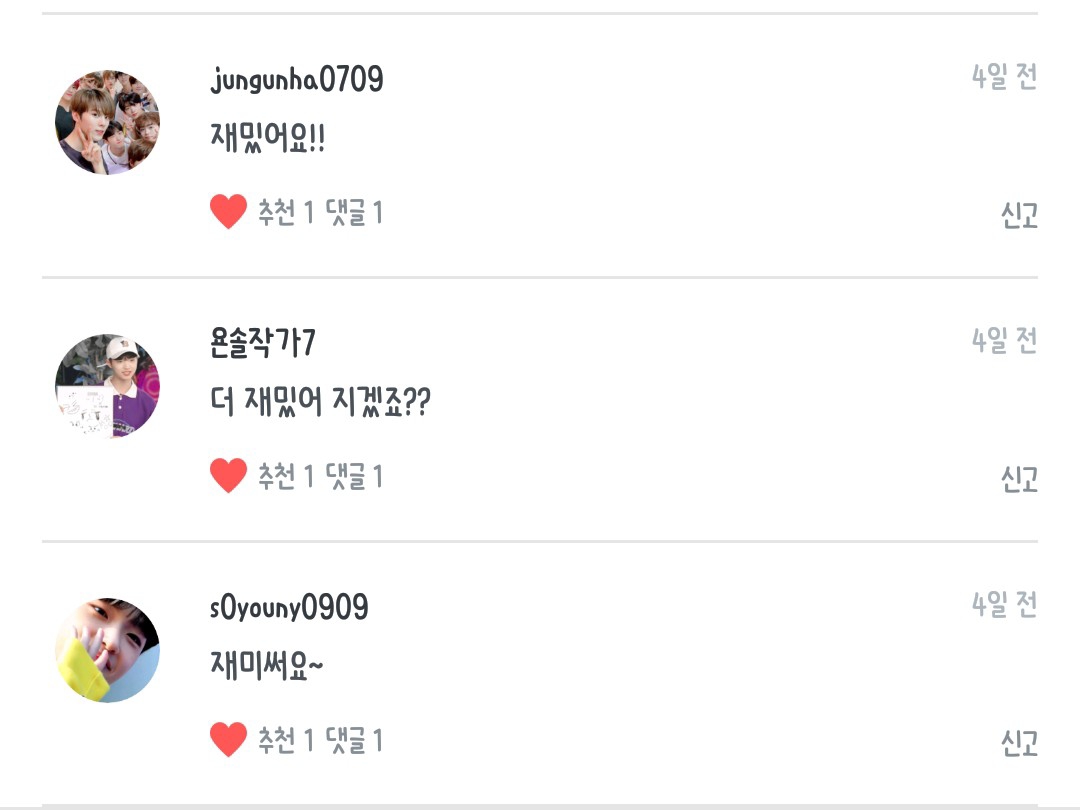1080x810 pixels.
Task: Click the 4일 전 timestamp on jungunha0709's comment
Action: pyautogui.click(x=1004, y=77)
